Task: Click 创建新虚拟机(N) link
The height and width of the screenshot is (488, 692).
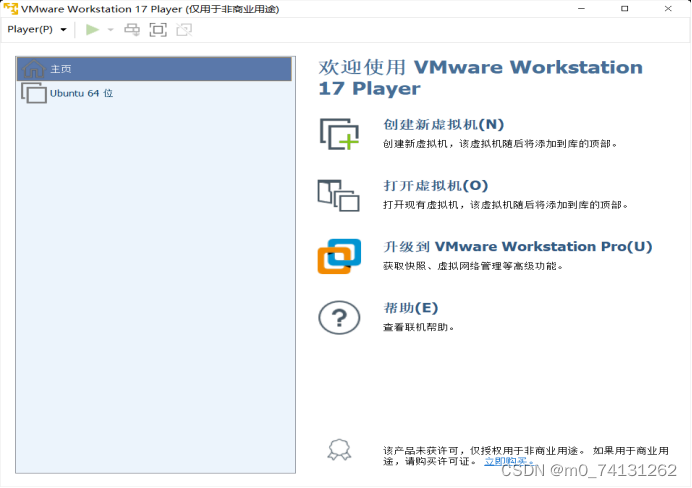Action: pyautogui.click(x=444, y=124)
